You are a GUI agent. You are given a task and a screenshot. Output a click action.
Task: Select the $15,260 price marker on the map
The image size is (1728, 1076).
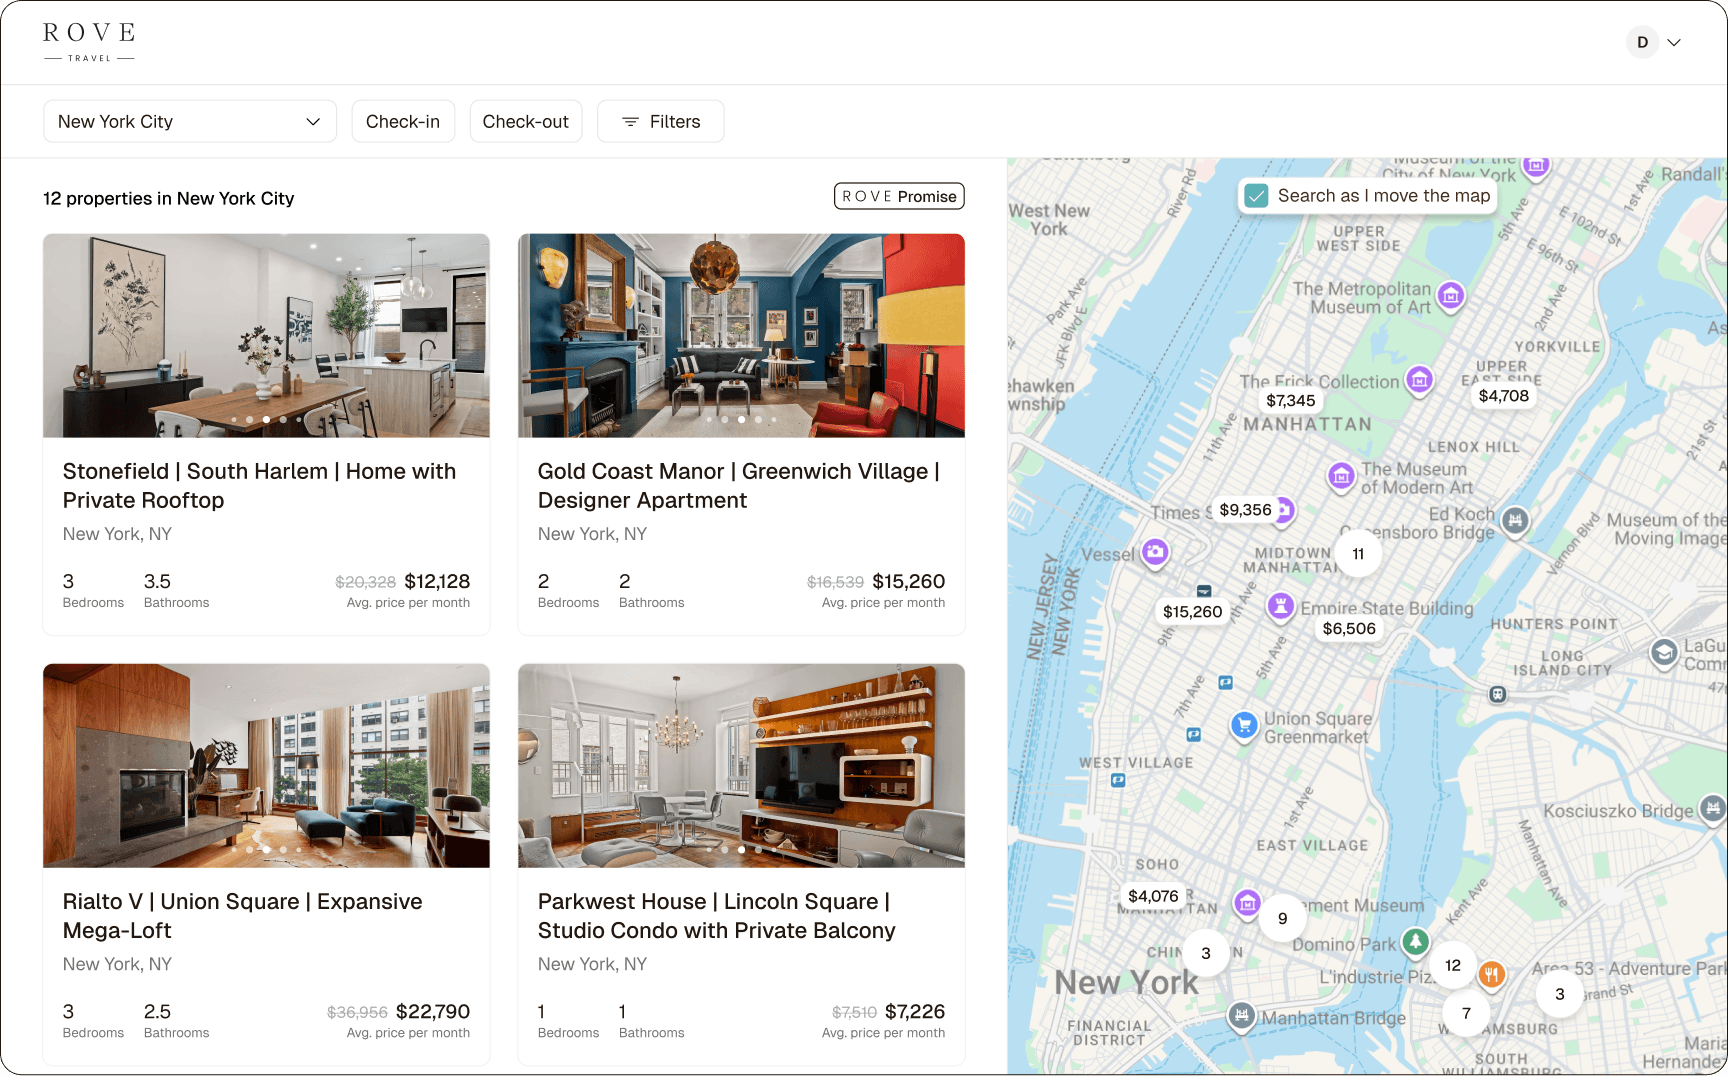1192,611
